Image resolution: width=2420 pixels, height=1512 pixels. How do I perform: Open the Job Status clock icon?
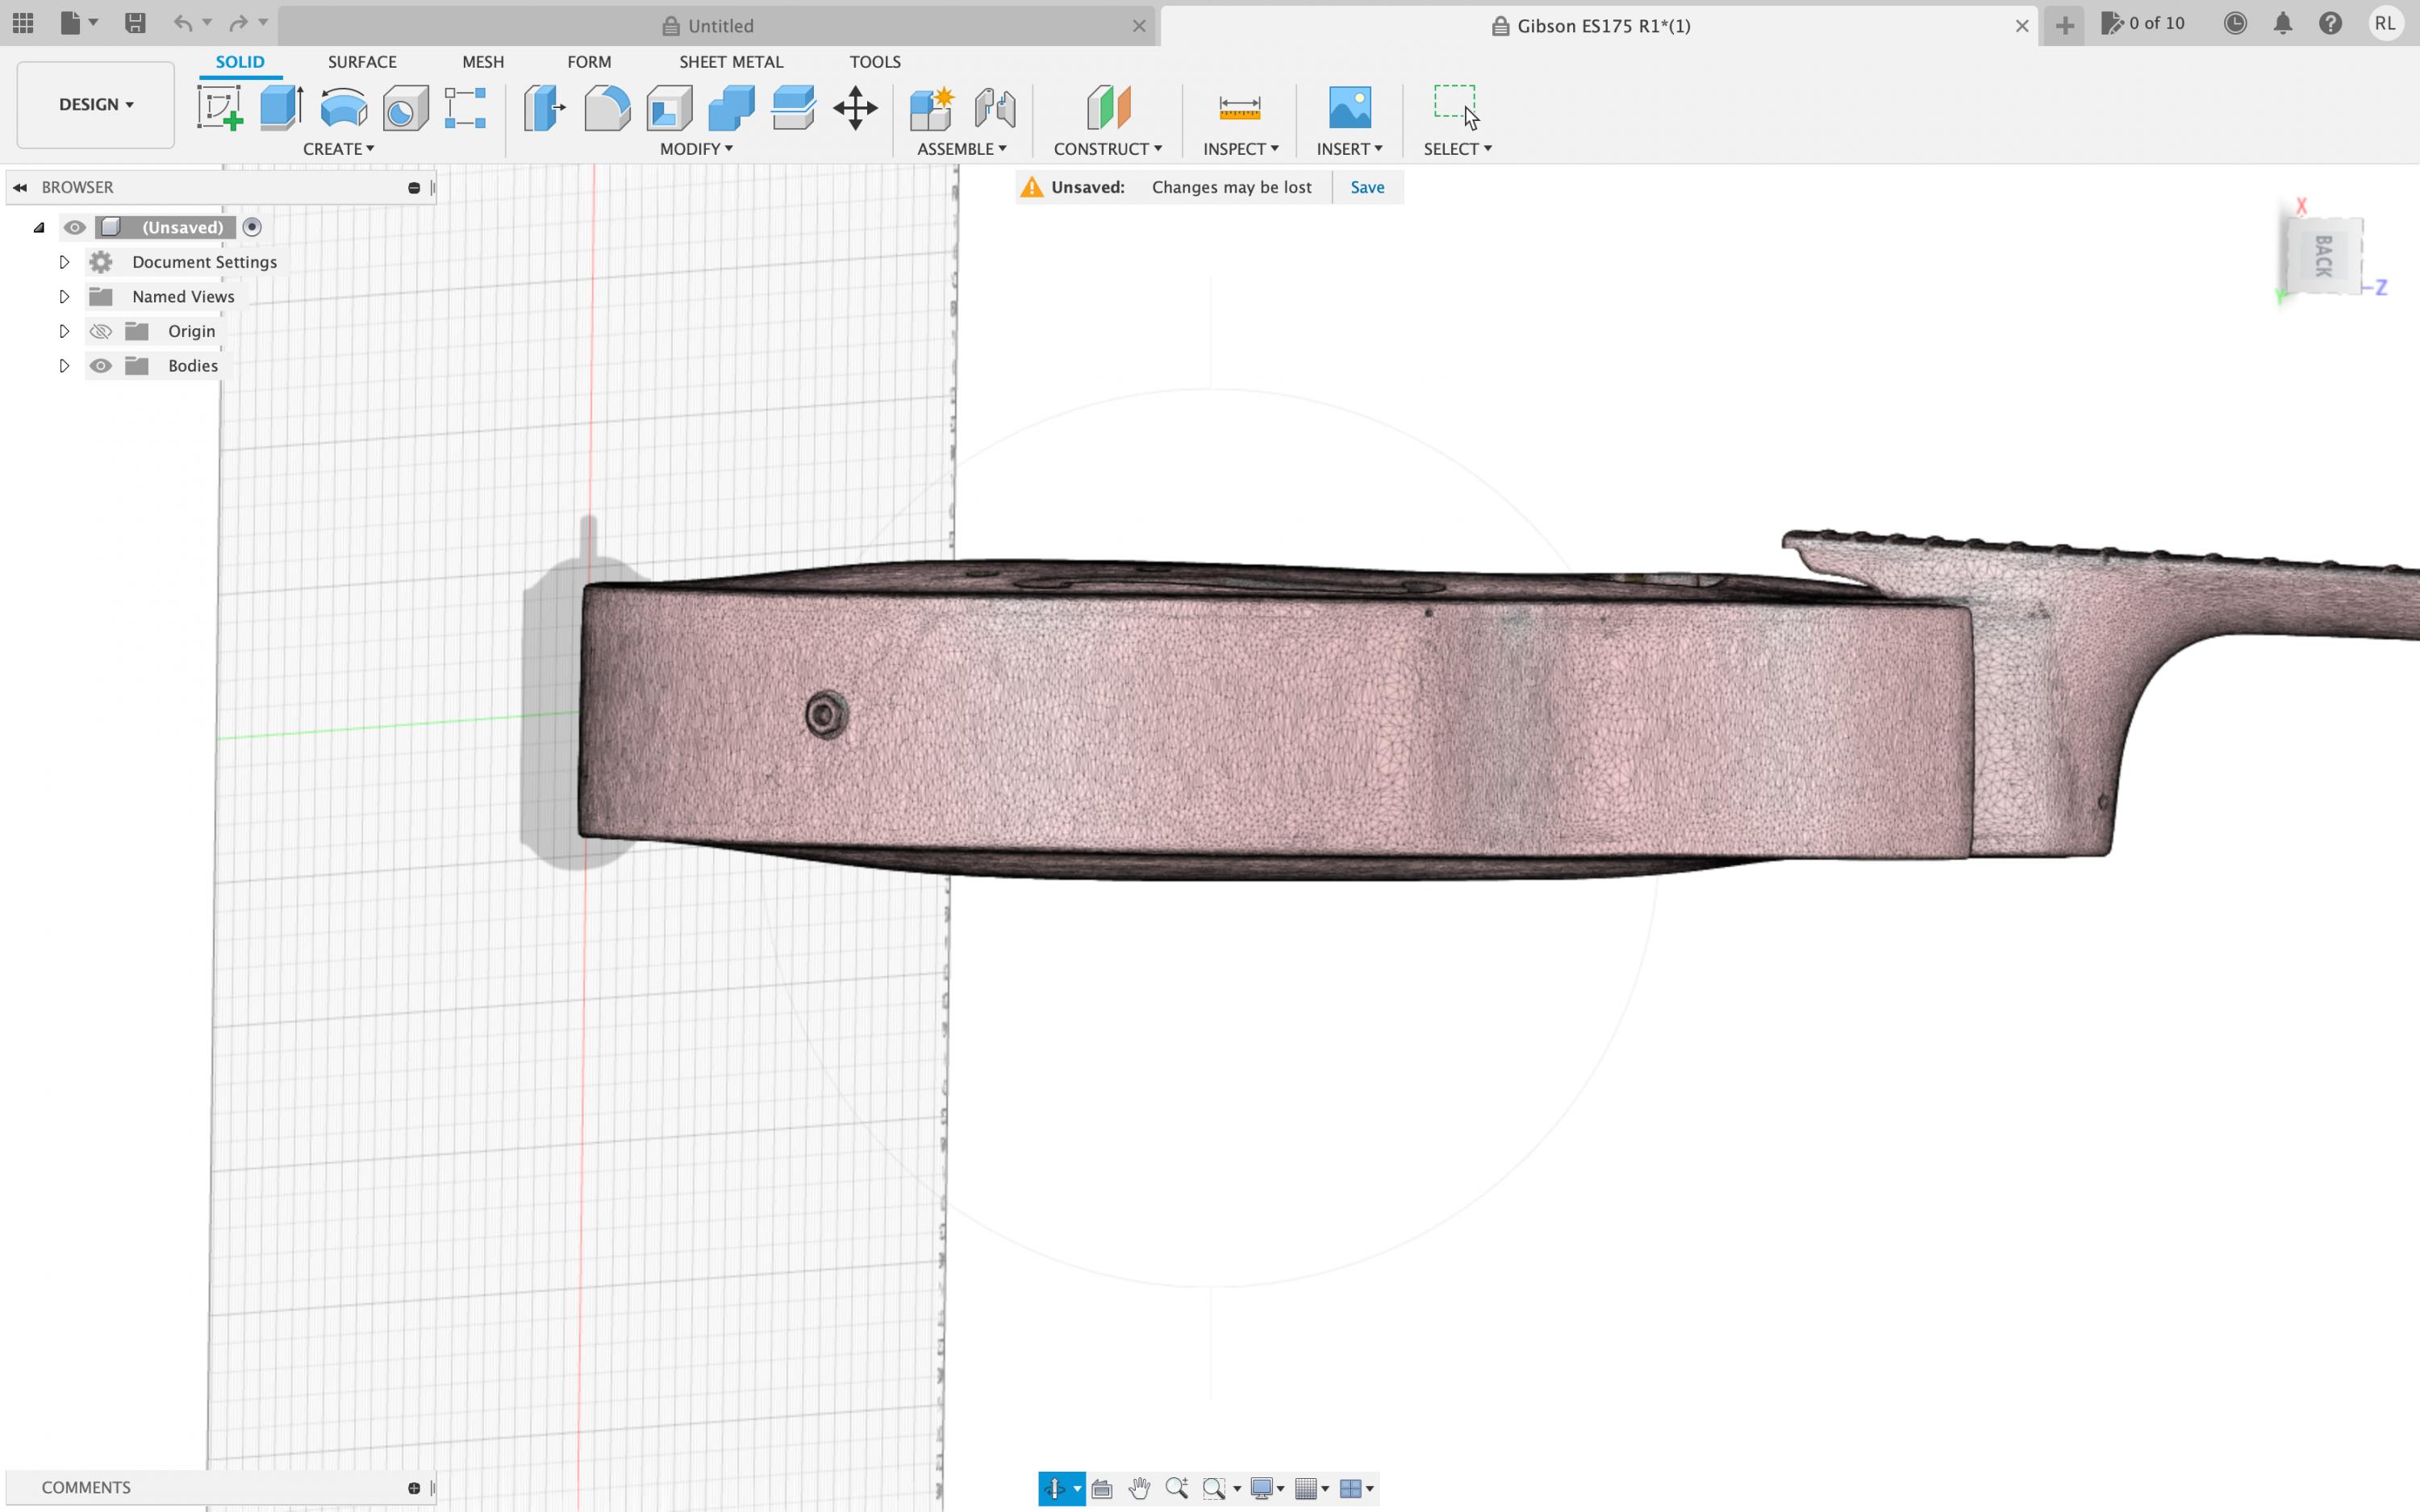2235,23
